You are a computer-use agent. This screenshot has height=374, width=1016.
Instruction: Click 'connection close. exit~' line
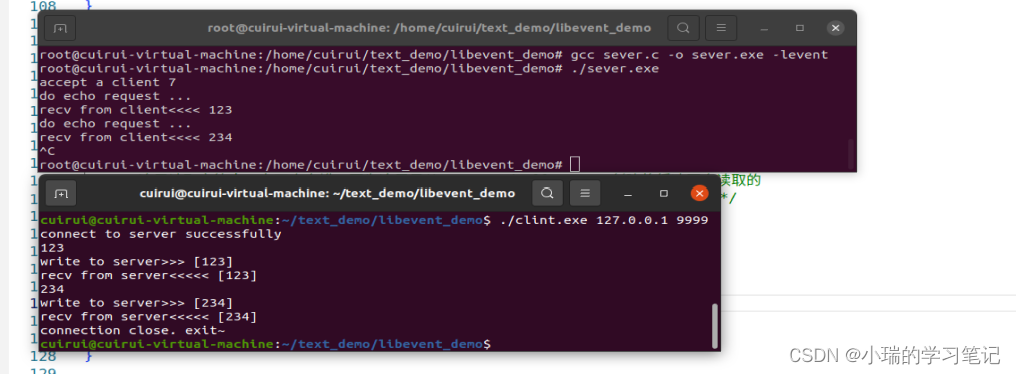[x=132, y=330]
